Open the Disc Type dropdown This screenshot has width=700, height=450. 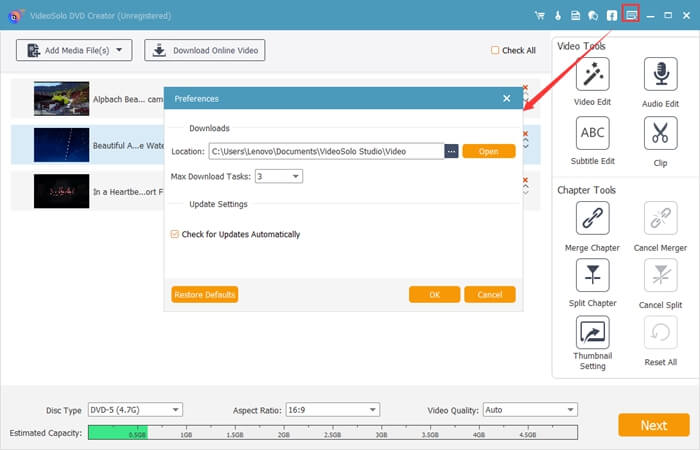coord(135,410)
